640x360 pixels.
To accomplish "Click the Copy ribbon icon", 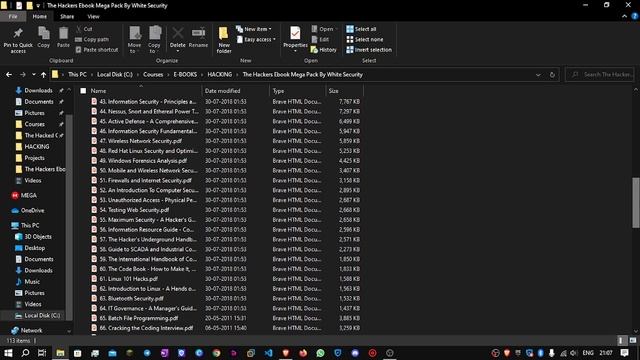I will [x=44, y=37].
